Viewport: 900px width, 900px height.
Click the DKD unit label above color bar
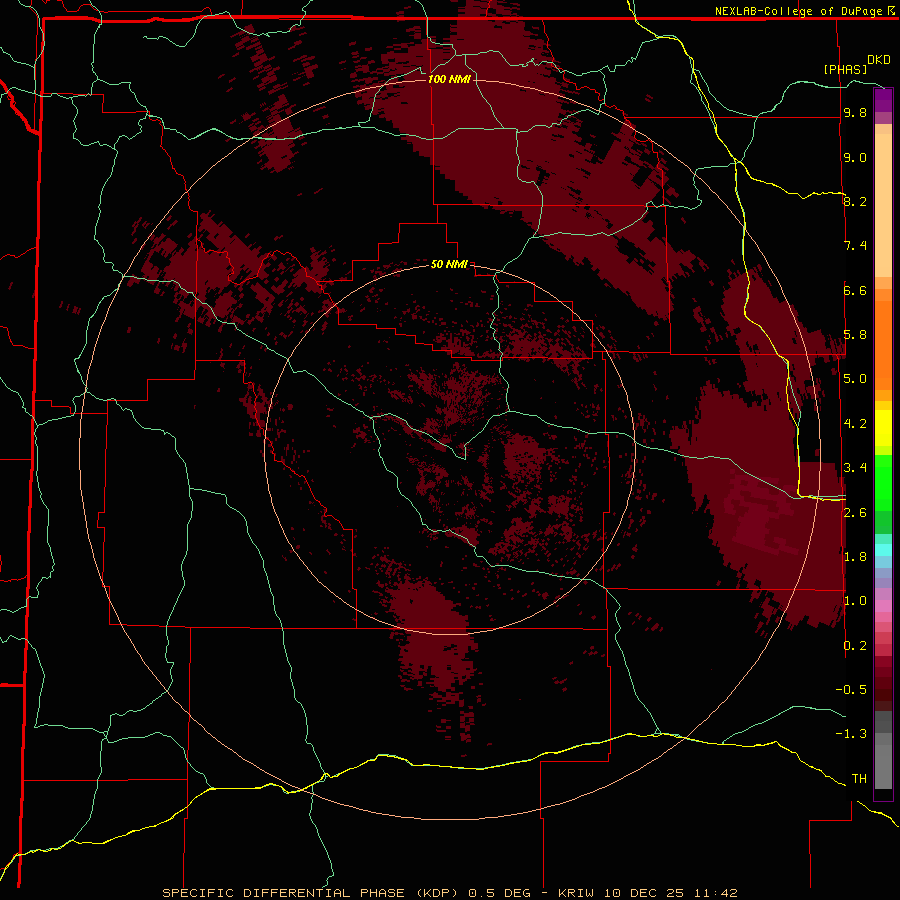coord(879,60)
